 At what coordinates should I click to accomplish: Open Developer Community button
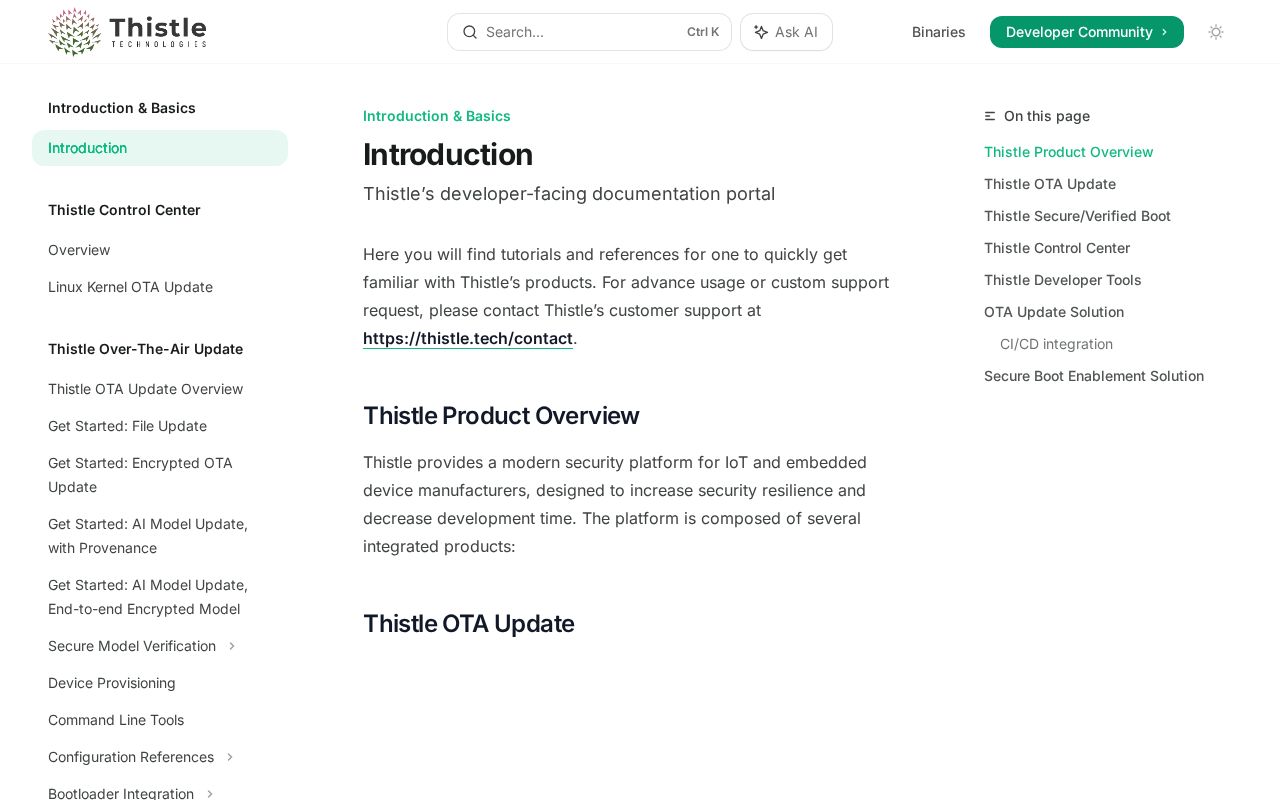coord(1086,32)
